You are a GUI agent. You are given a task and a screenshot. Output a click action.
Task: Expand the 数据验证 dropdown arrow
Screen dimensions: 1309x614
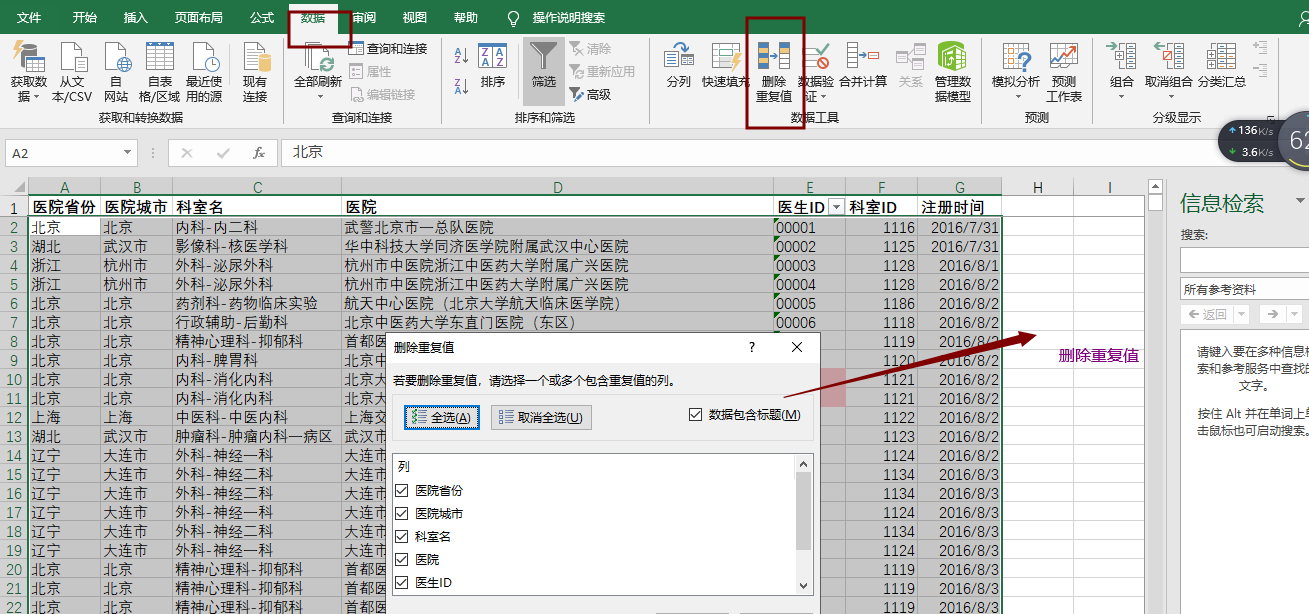pyautogui.click(x=823, y=97)
